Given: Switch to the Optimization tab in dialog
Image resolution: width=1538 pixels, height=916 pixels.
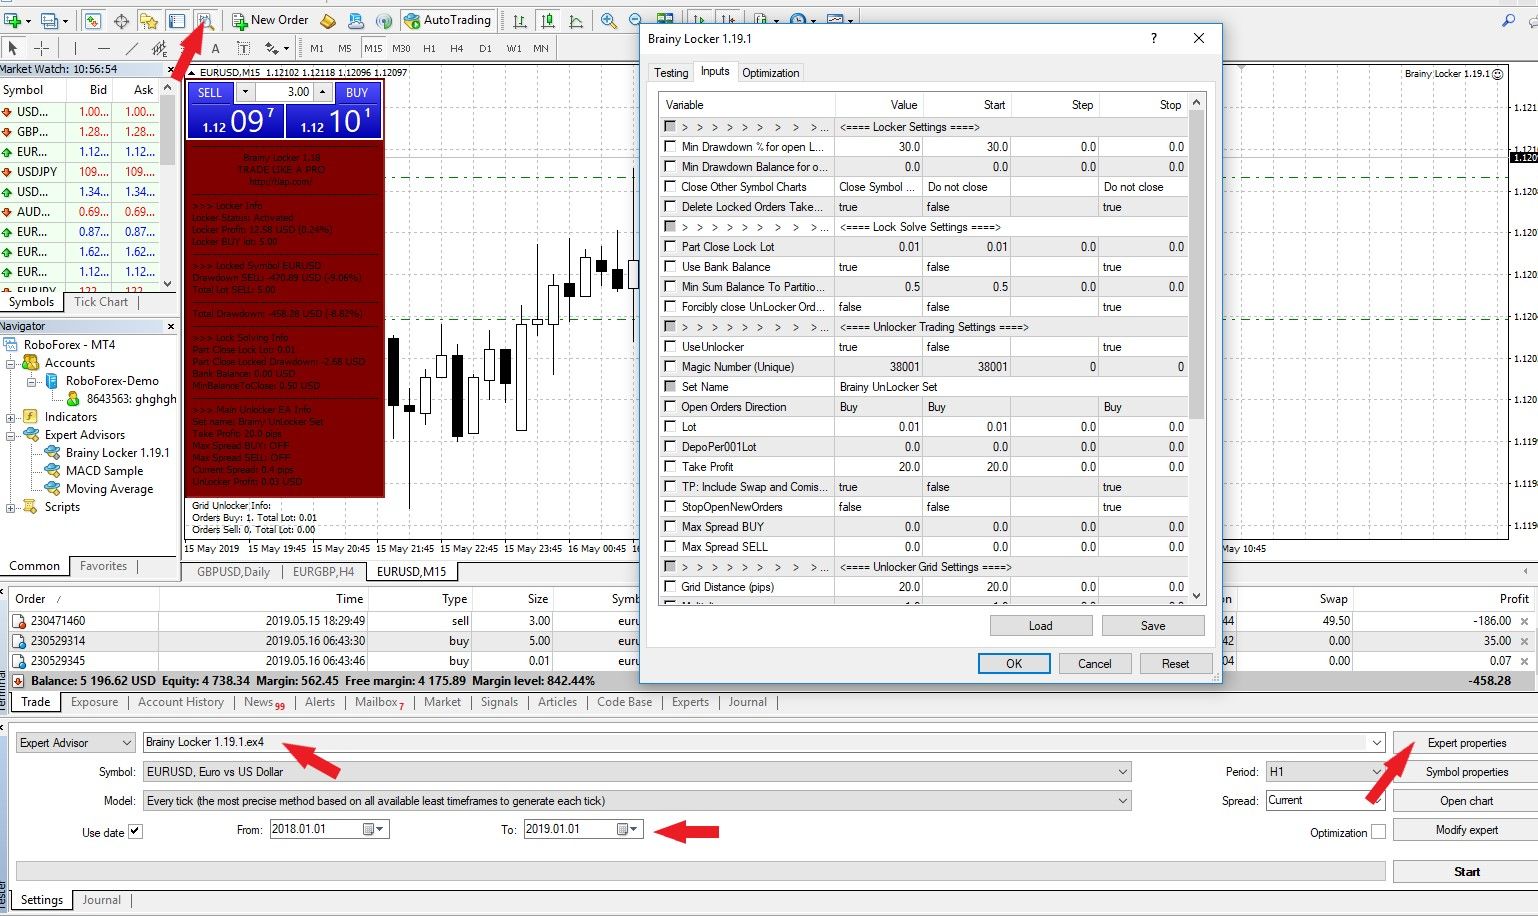Looking at the screenshot, I should 770,73.
